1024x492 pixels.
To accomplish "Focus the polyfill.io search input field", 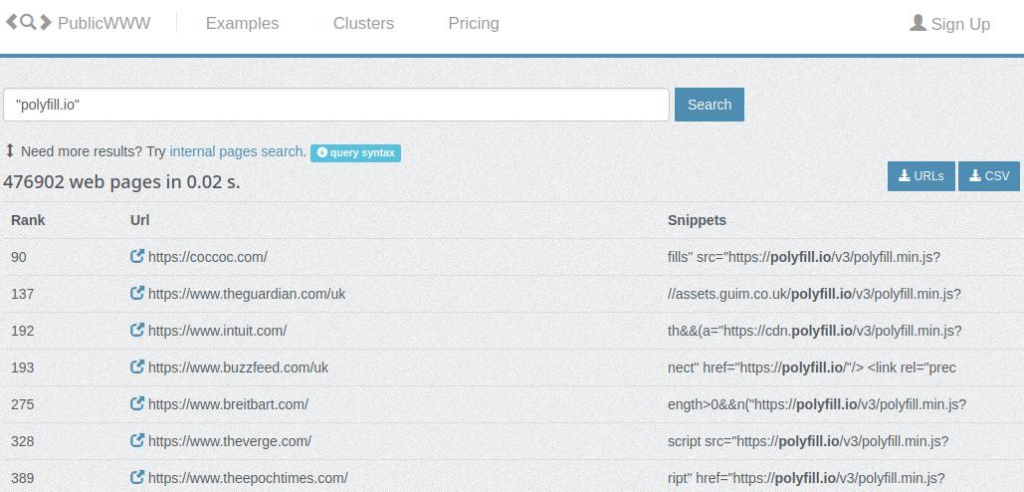I will (x=336, y=105).
